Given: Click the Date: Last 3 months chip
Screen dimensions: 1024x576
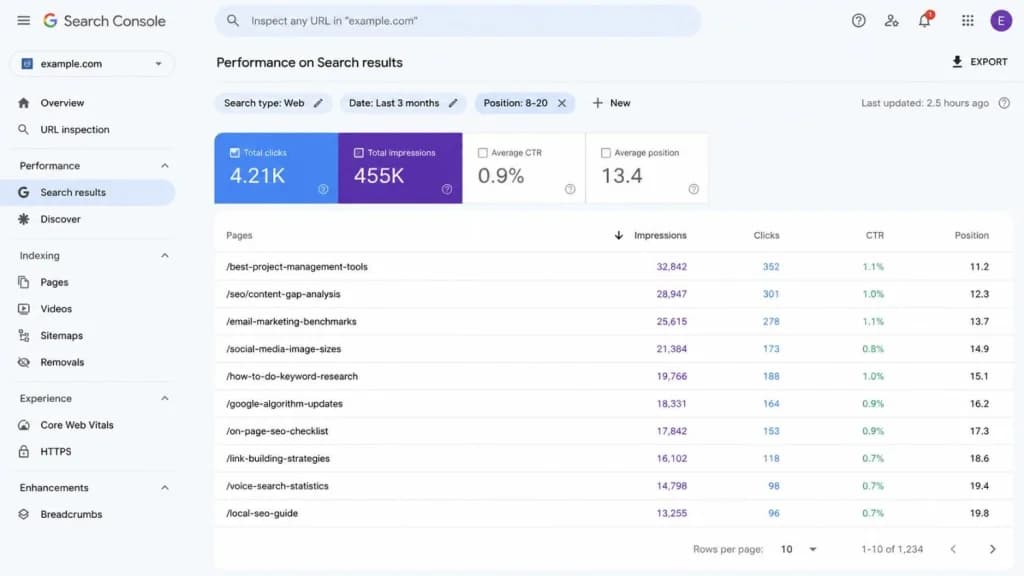Looking at the screenshot, I should coord(403,103).
